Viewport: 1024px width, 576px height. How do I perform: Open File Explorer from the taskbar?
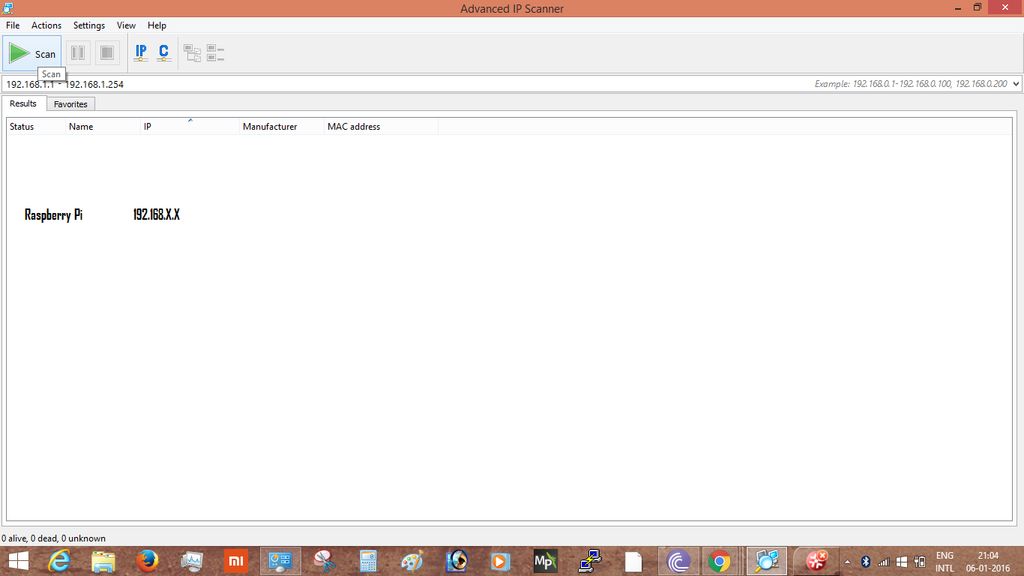click(103, 561)
